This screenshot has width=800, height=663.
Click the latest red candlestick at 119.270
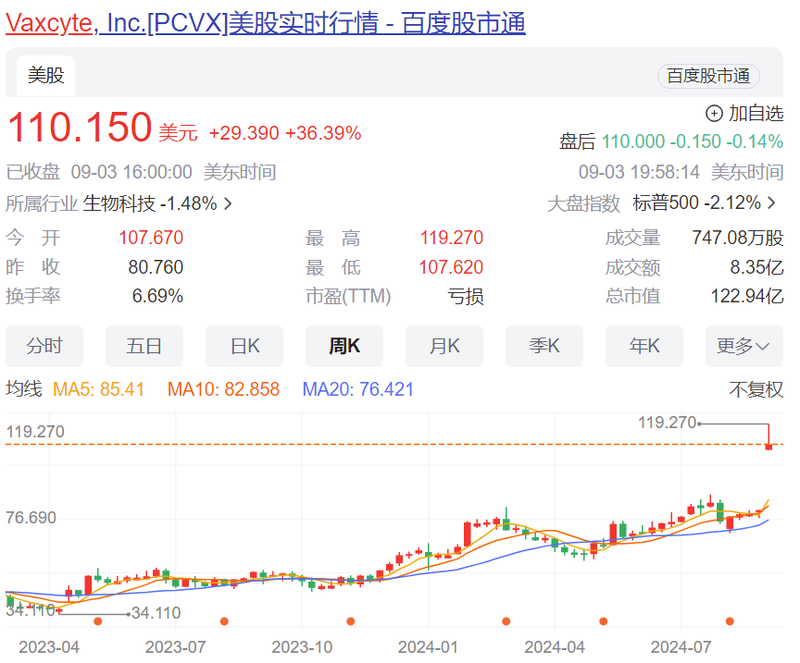769,445
